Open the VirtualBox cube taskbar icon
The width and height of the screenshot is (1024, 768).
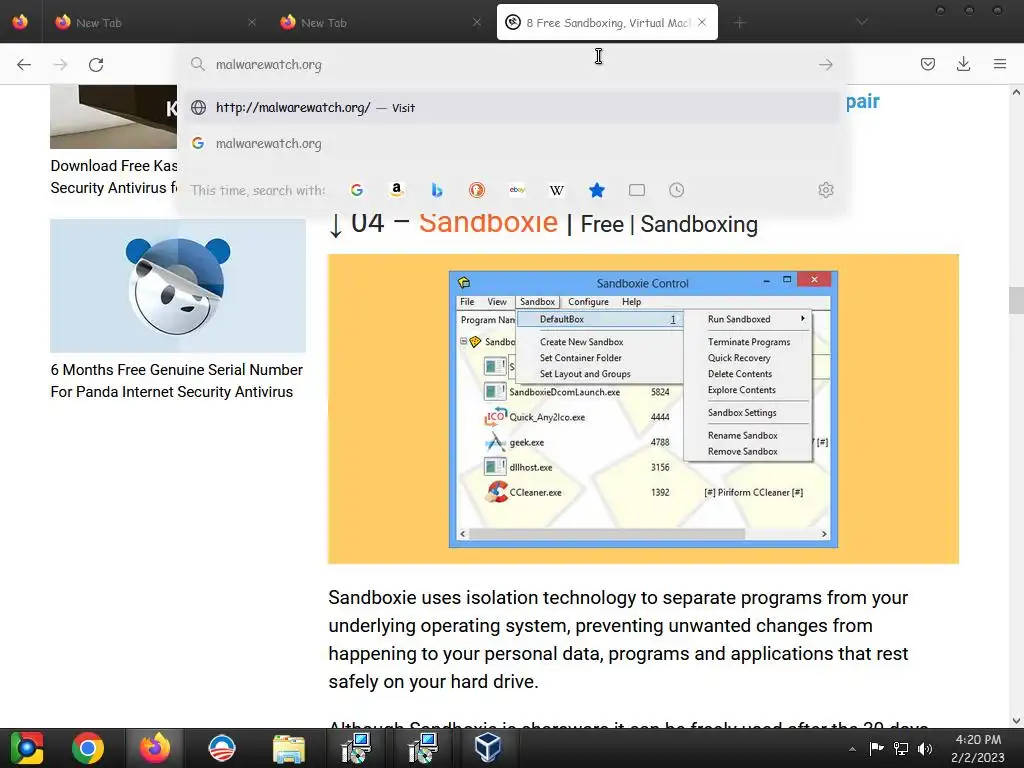point(488,748)
